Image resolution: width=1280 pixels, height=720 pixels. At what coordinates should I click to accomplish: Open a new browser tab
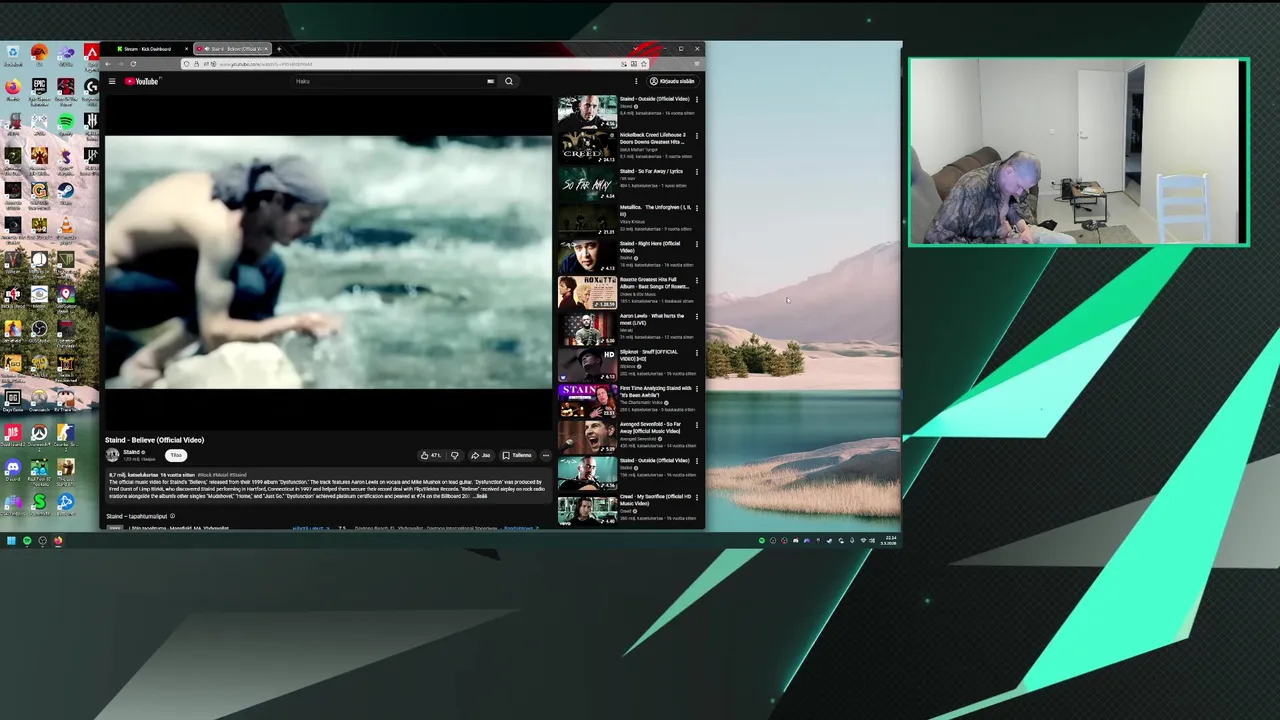279,49
